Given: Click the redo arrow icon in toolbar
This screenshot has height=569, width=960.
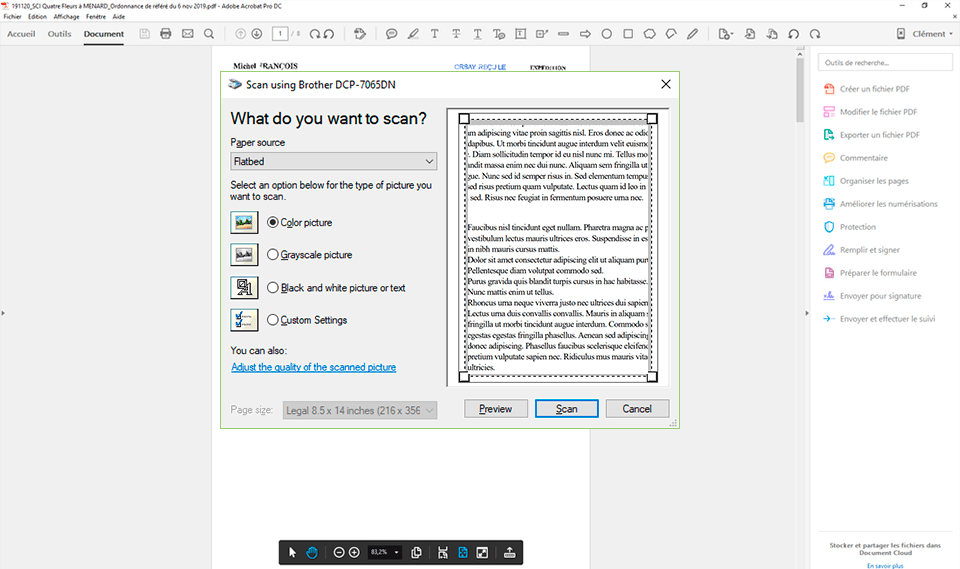Looking at the screenshot, I should 815,34.
